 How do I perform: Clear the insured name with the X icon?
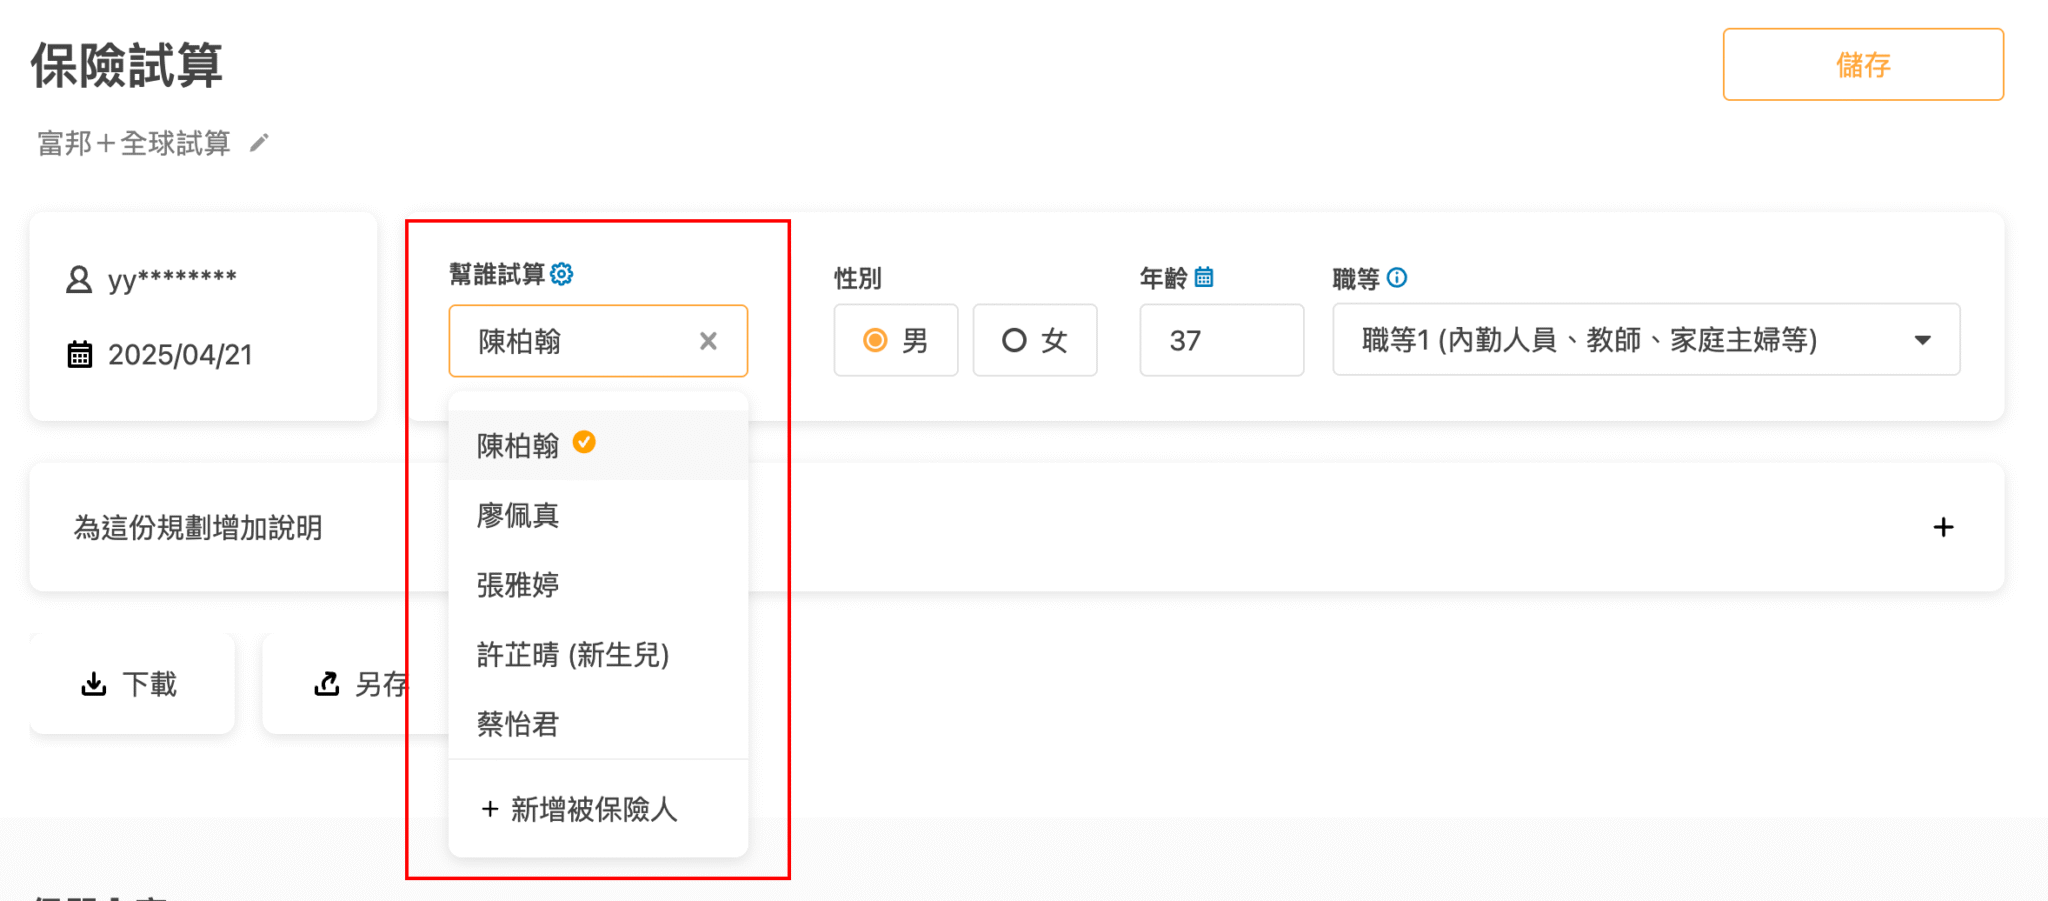tap(709, 341)
